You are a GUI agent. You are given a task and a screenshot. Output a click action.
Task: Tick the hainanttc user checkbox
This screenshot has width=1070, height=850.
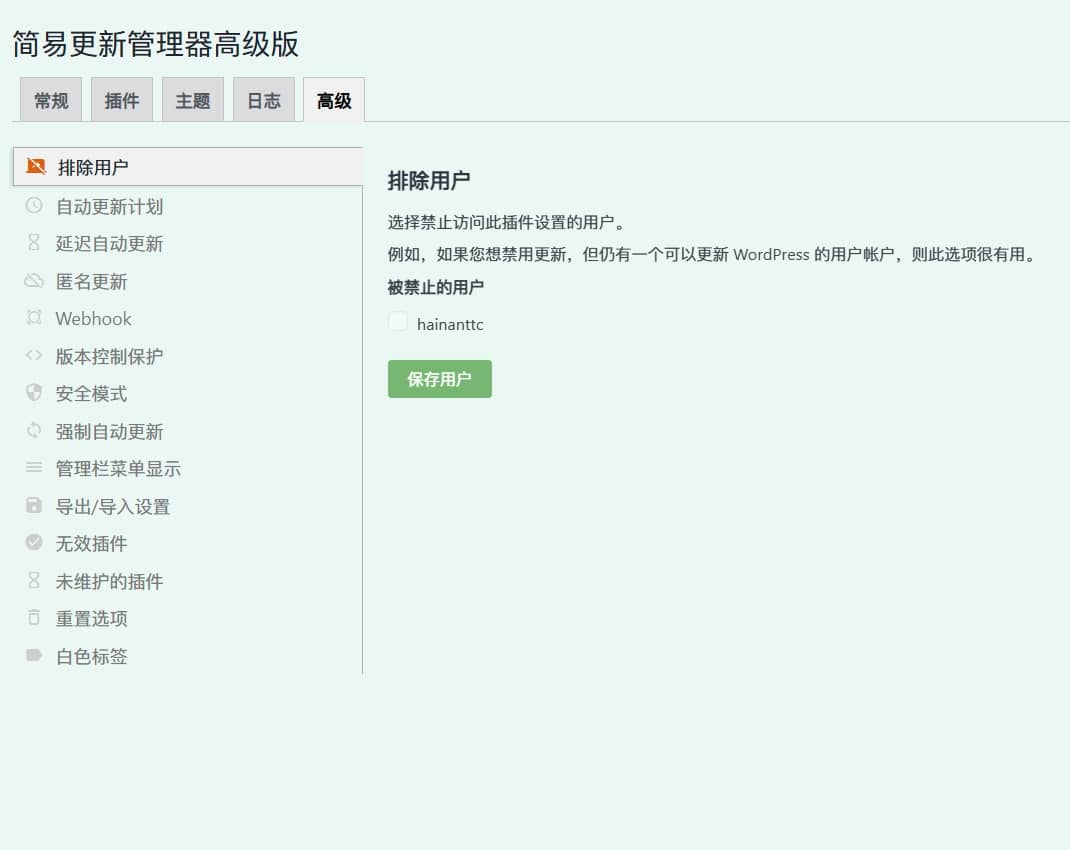point(398,322)
